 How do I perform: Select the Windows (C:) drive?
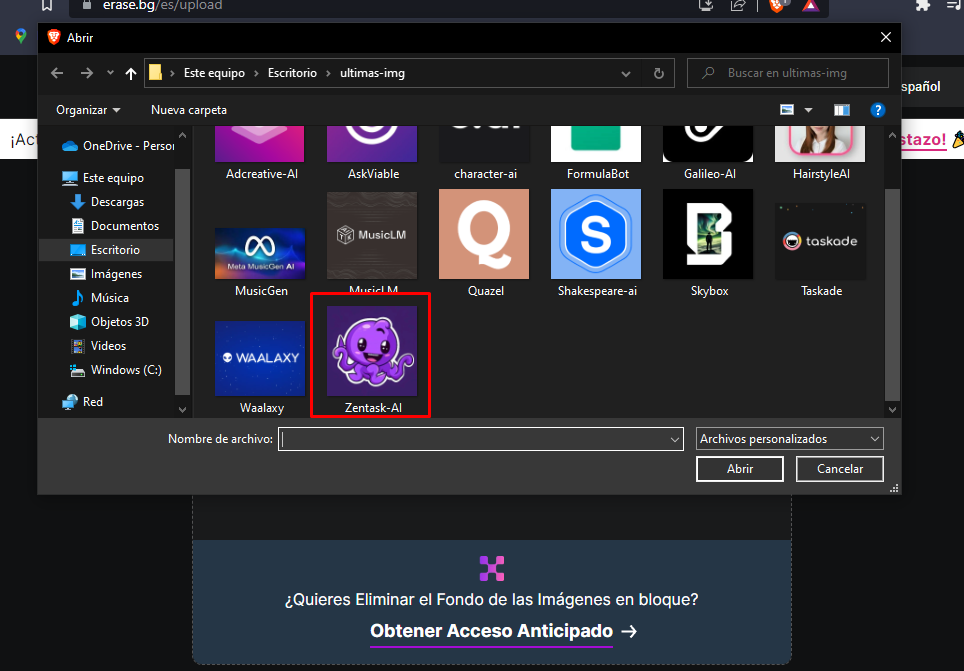pos(116,370)
